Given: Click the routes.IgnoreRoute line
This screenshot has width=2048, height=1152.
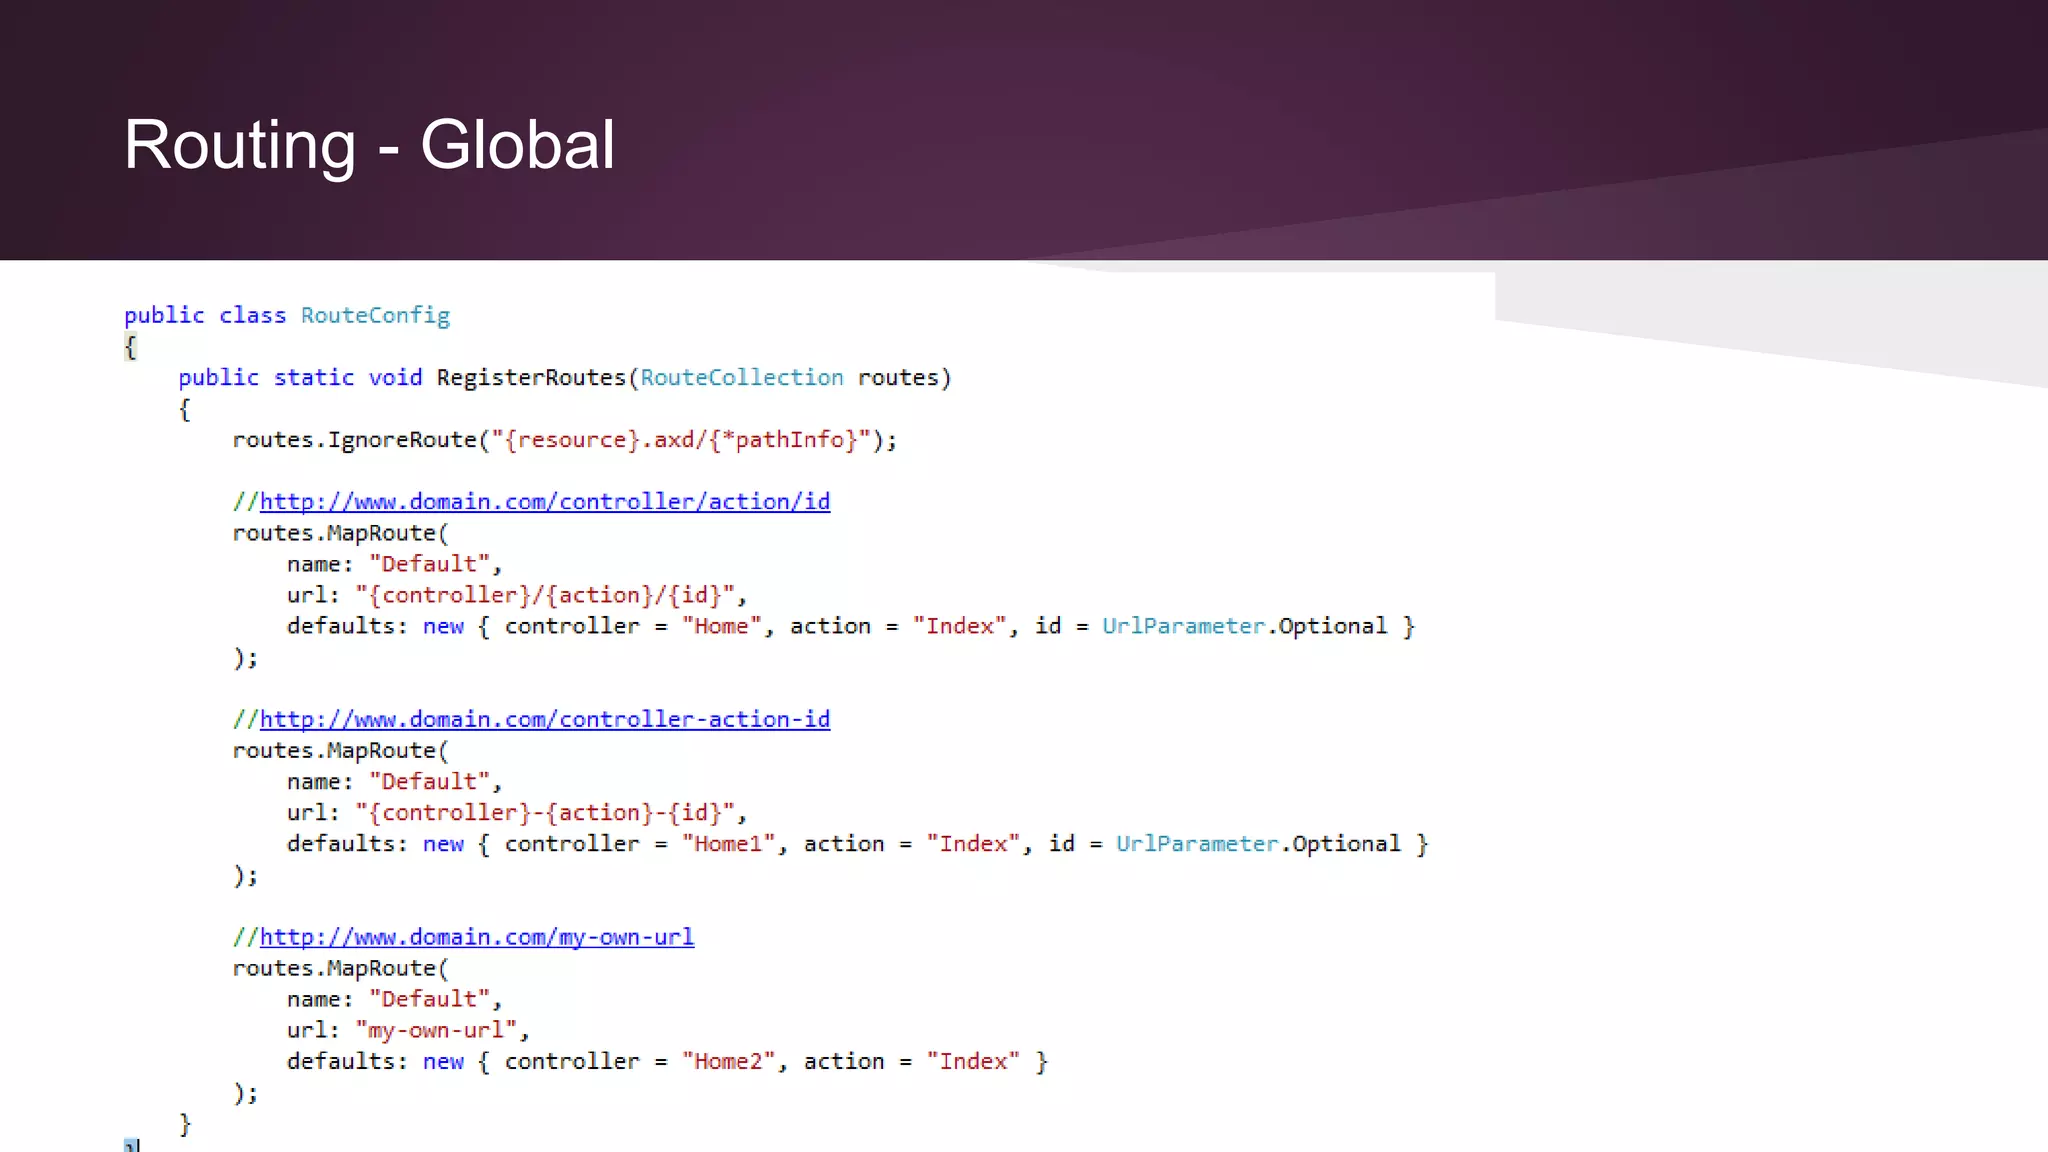Looking at the screenshot, I should point(565,440).
